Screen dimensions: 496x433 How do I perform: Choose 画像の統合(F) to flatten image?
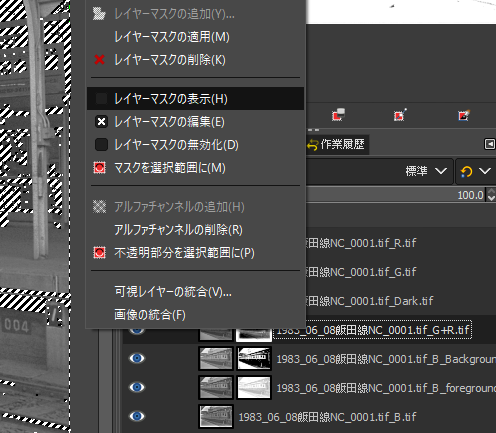tap(195, 315)
